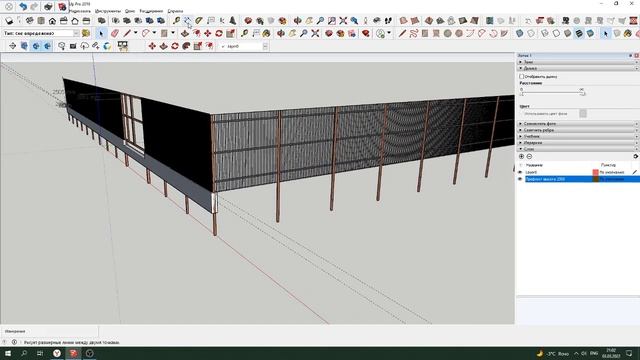Image resolution: width=640 pixels, height=360 pixels.
Task: Open the Window menu
Action: coord(130,11)
